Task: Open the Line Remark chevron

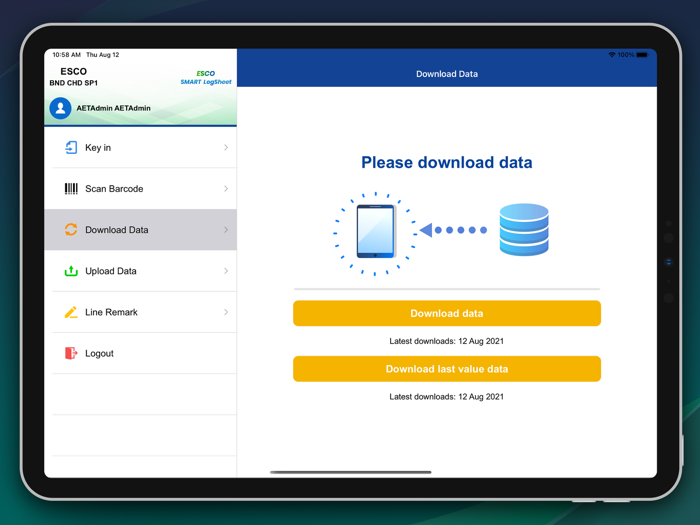Action: tap(226, 312)
